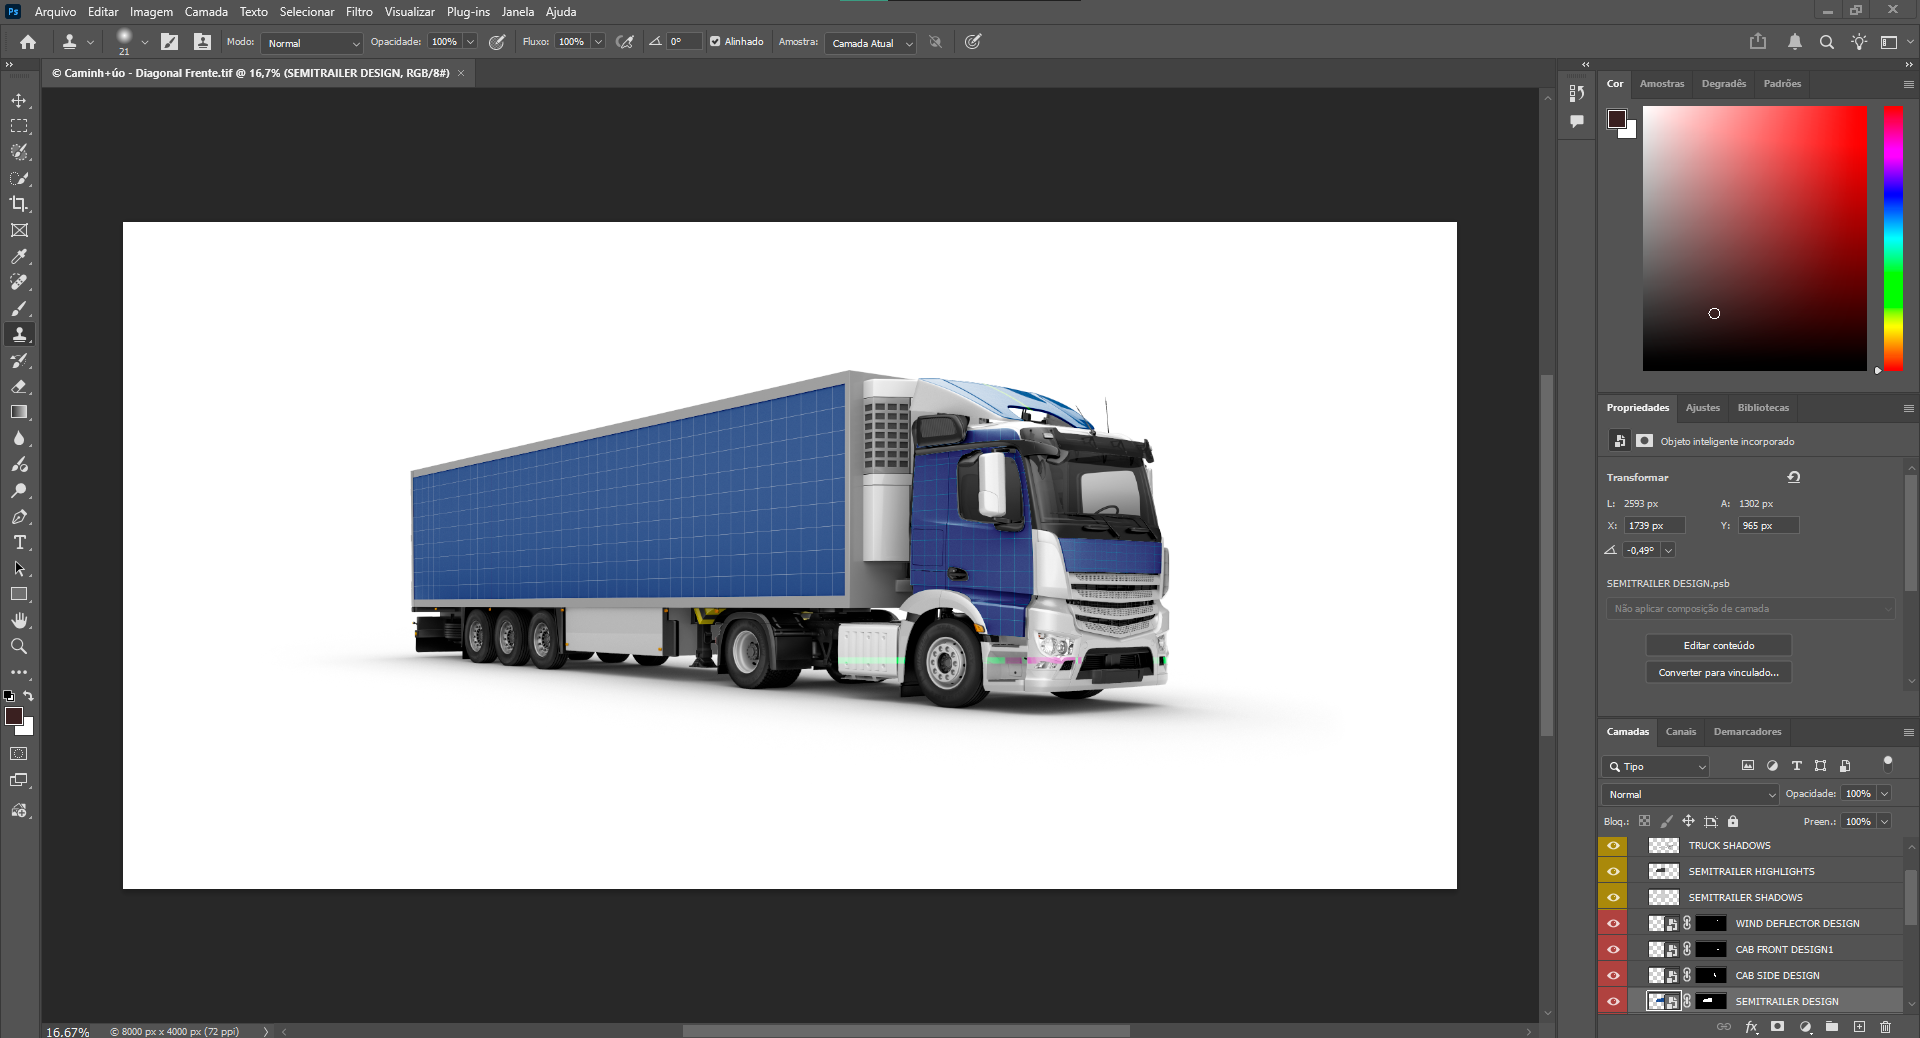
Task: Open the Amostra sample dropdown
Action: [x=871, y=43]
